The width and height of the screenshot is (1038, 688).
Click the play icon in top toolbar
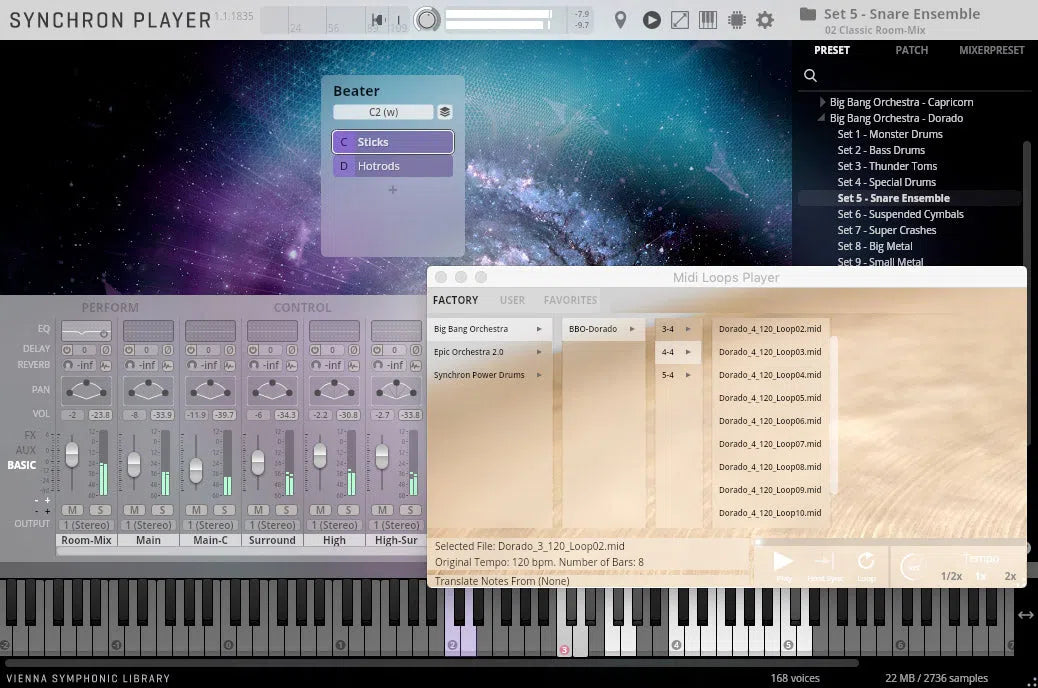coord(651,20)
